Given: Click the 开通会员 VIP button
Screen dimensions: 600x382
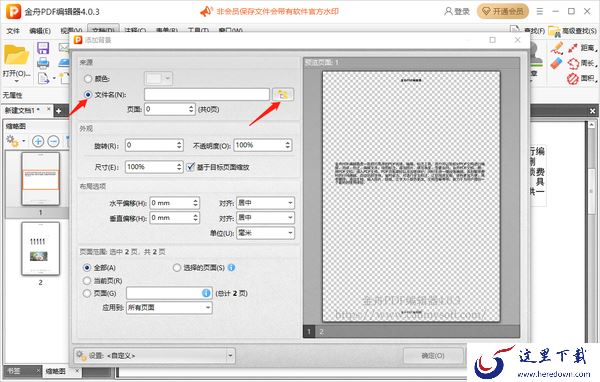Looking at the screenshot, I should pos(502,11).
